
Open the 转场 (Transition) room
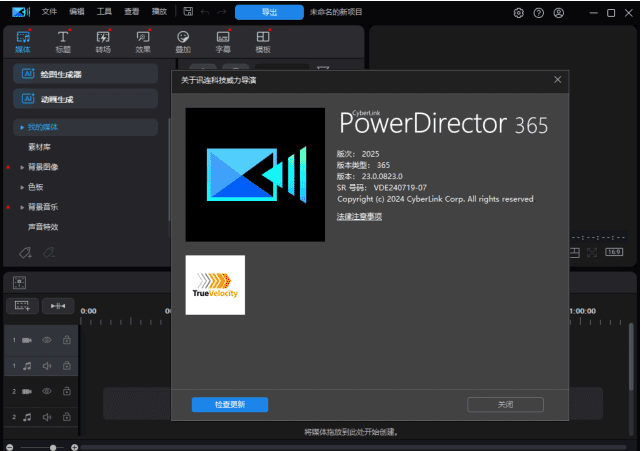point(103,42)
